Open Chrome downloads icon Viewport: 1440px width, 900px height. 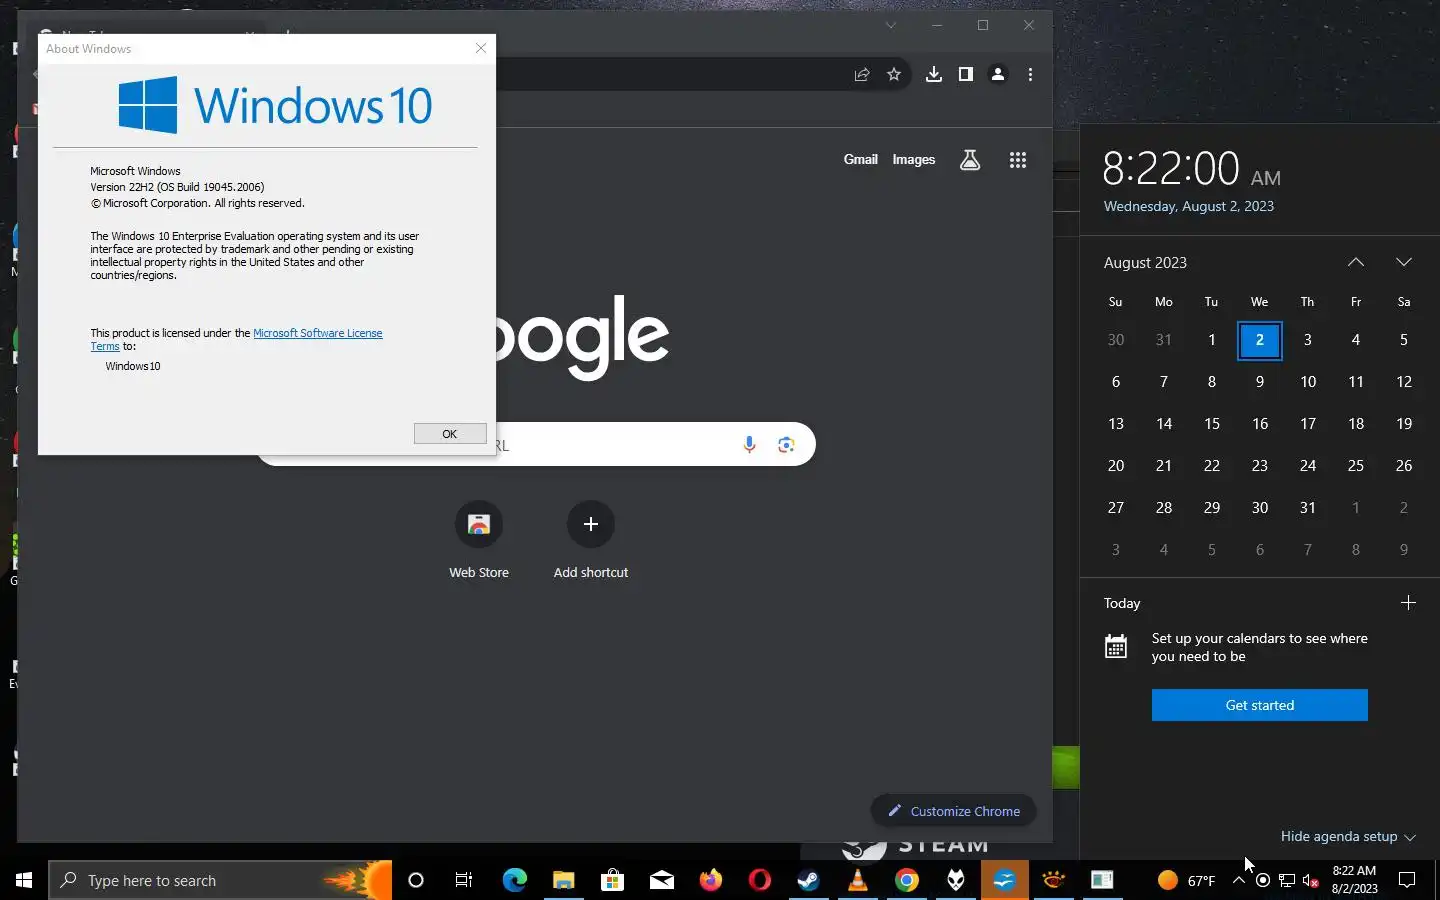[x=933, y=74]
